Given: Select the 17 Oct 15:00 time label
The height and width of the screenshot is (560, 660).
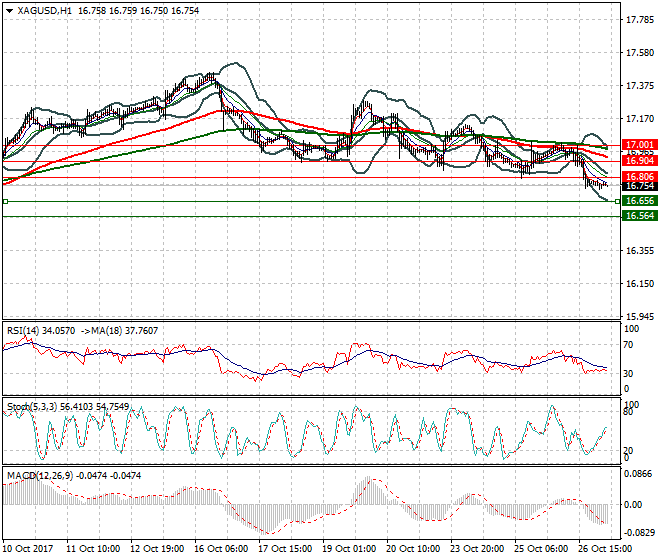Looking at the screenshot, I should (285, 549).
